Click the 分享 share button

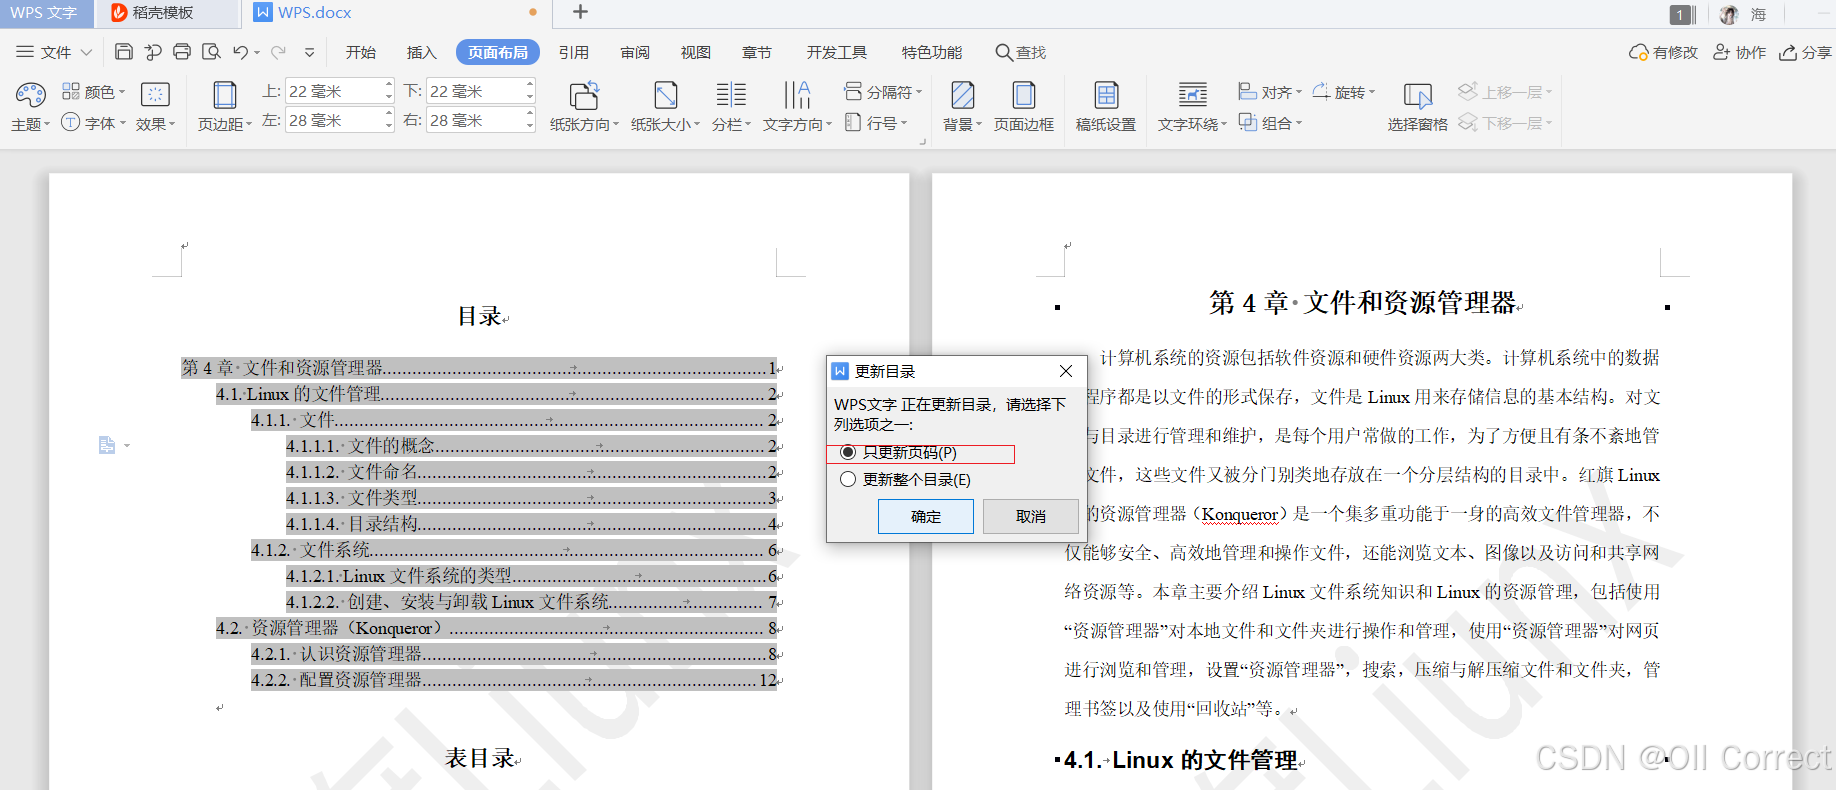click(x=1805, y=52)
